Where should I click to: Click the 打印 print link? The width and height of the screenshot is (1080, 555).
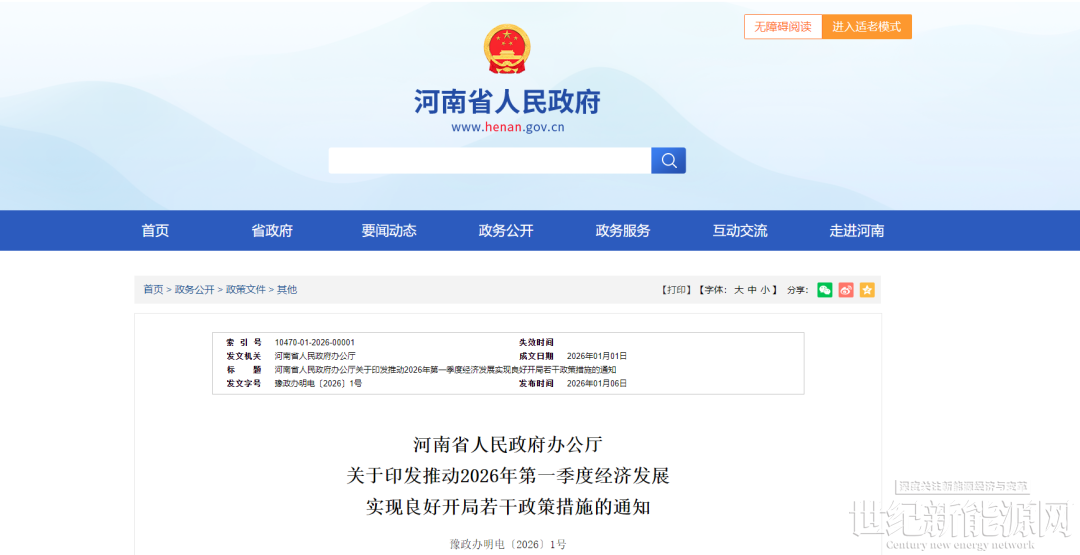[677, 290]
